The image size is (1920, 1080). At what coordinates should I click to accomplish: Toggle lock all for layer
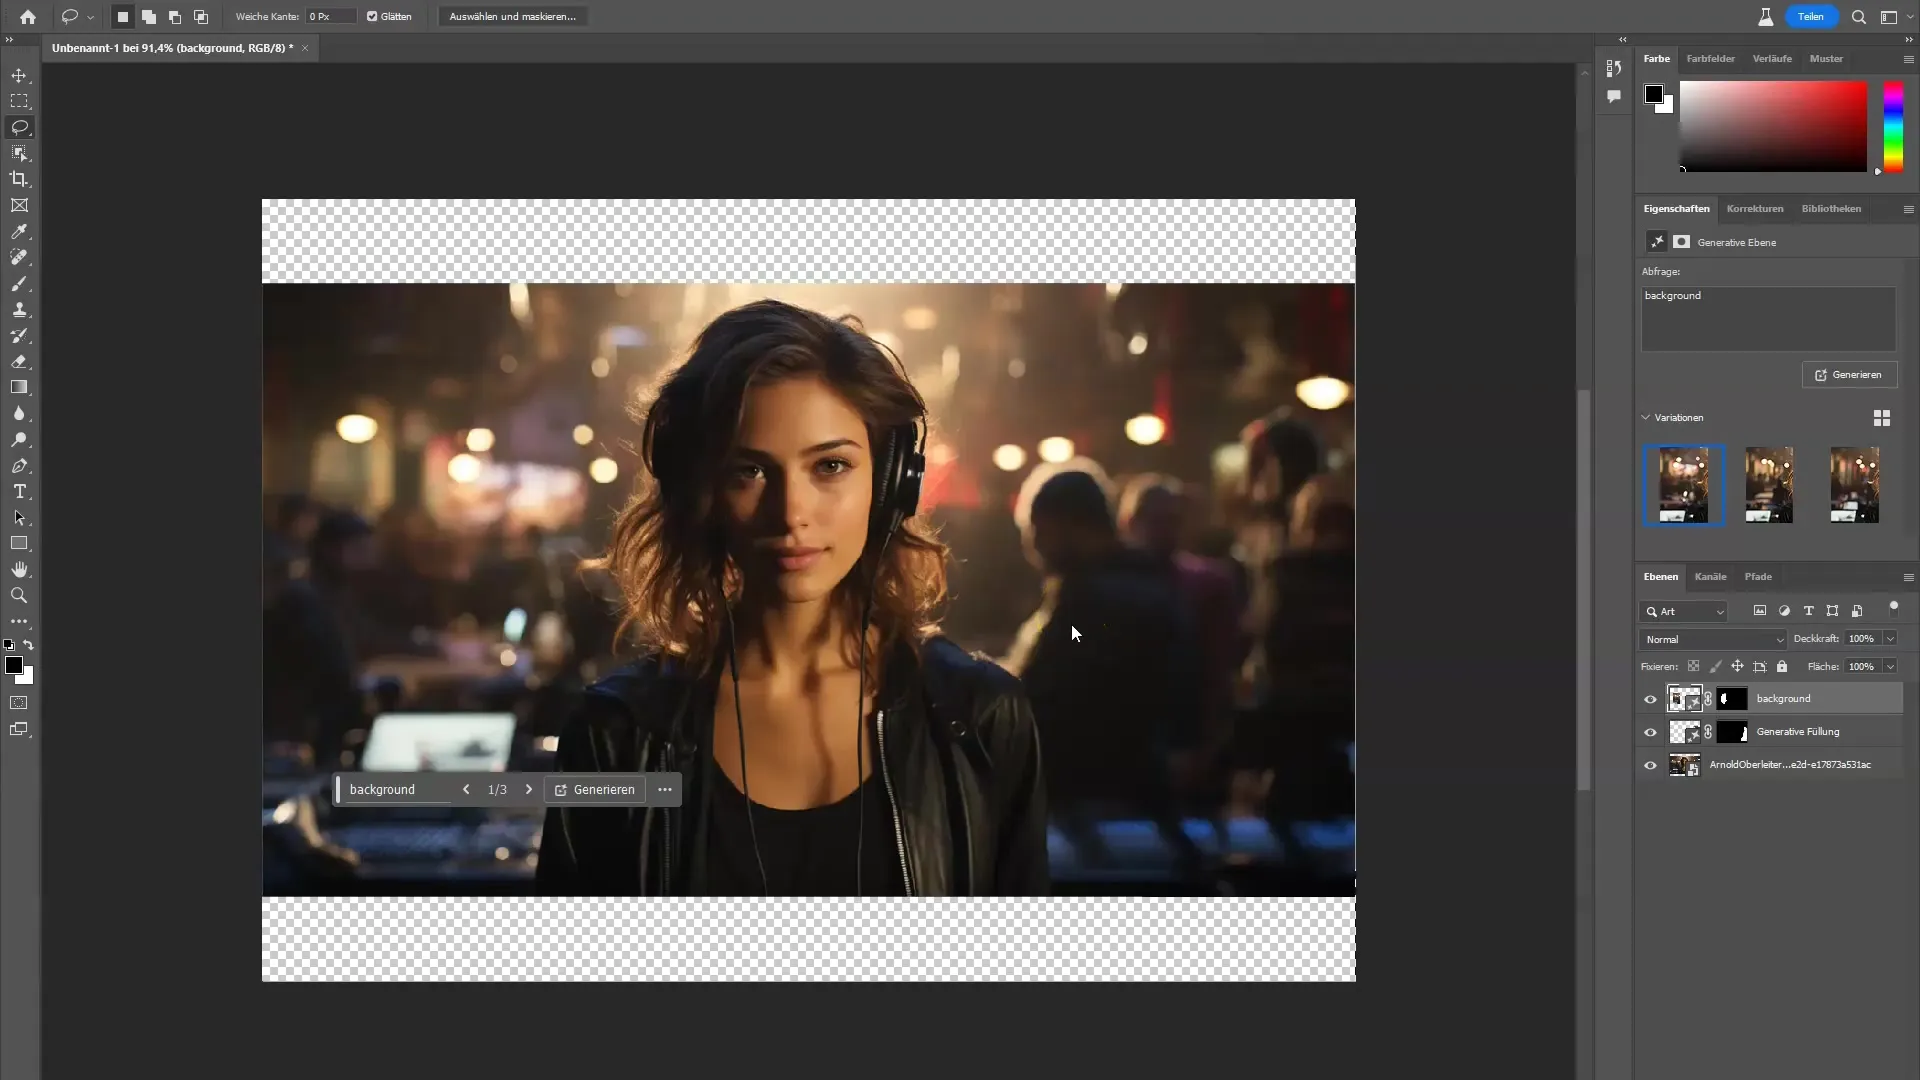click(x=1781, y=666)
